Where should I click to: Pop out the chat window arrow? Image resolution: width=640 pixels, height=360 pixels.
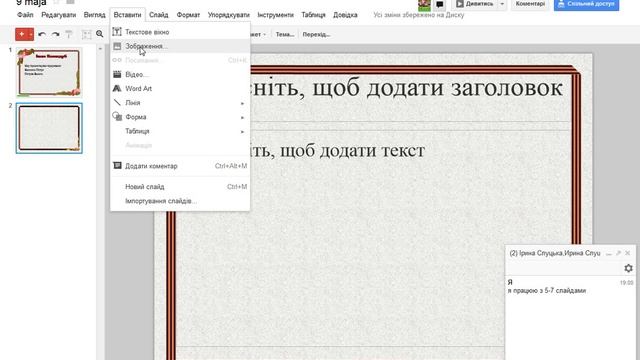point(618,253)
